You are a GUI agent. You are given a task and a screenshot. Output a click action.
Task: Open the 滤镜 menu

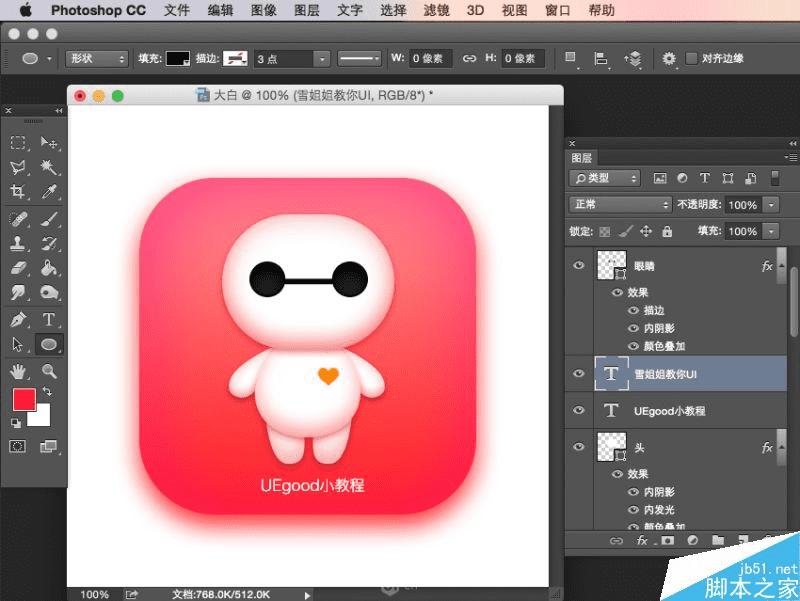[436, 11]
